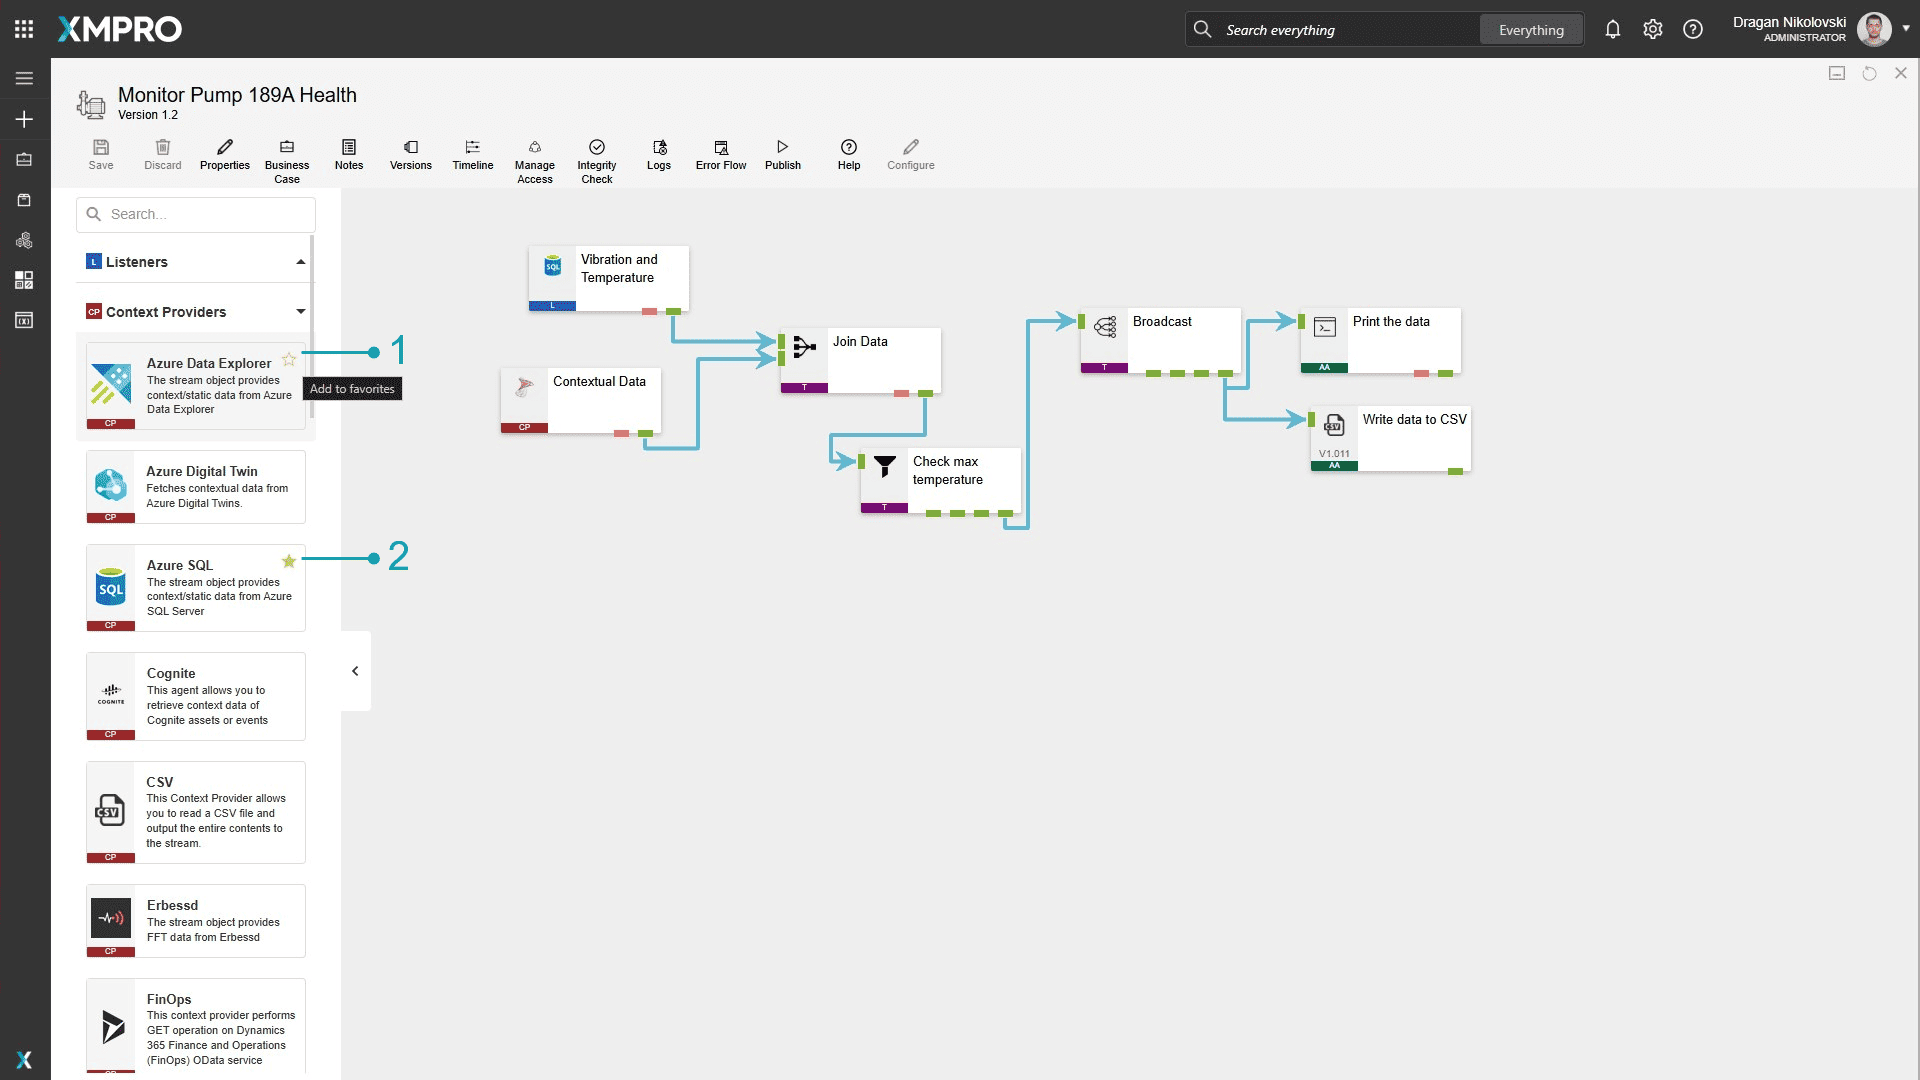The width and height of the screenshot is (1920, 1080).
Task: Add Azure Data Explorer to favorites
Action: [289, 360]
